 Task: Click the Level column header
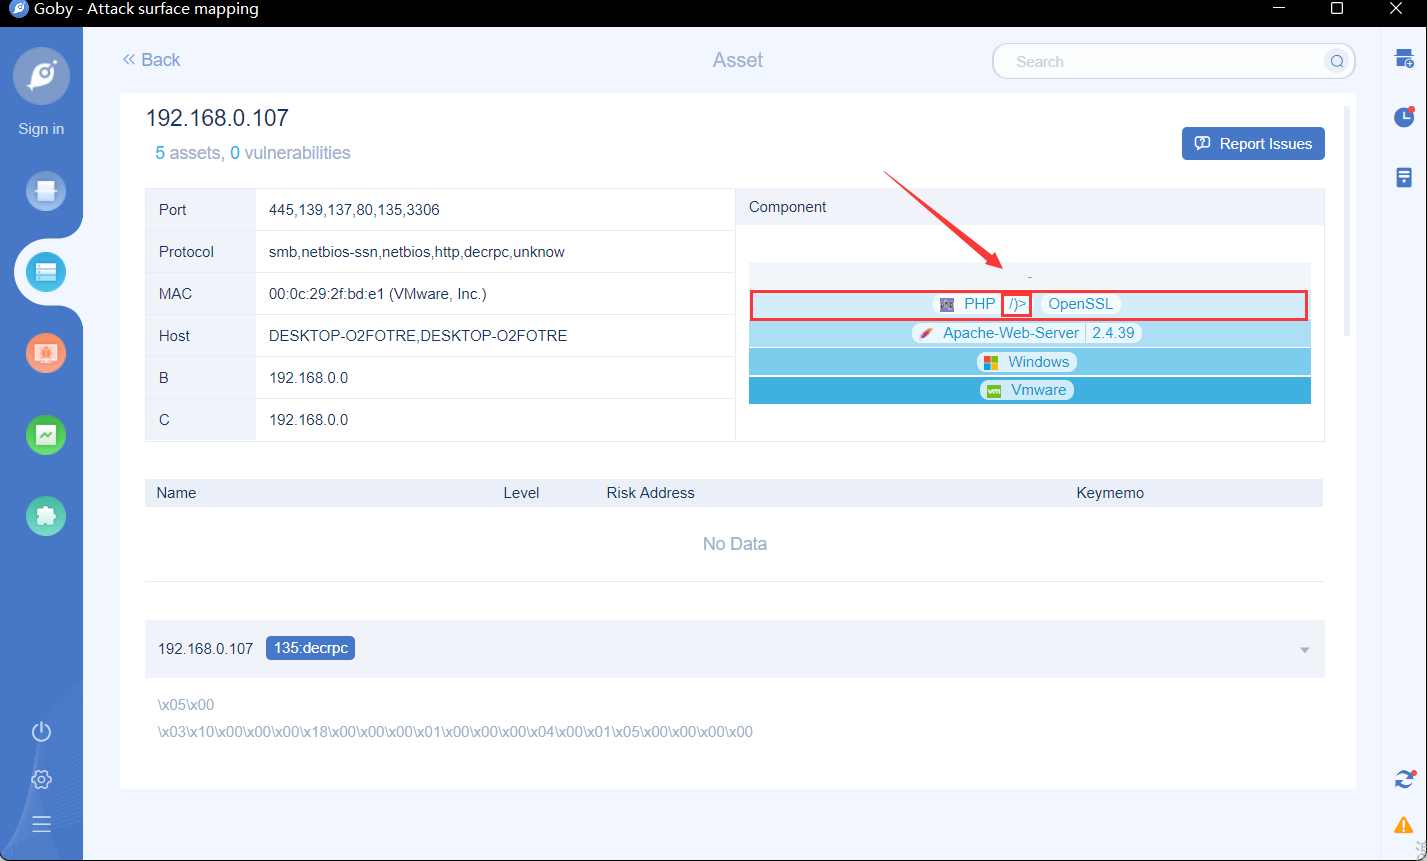[521, 493]
